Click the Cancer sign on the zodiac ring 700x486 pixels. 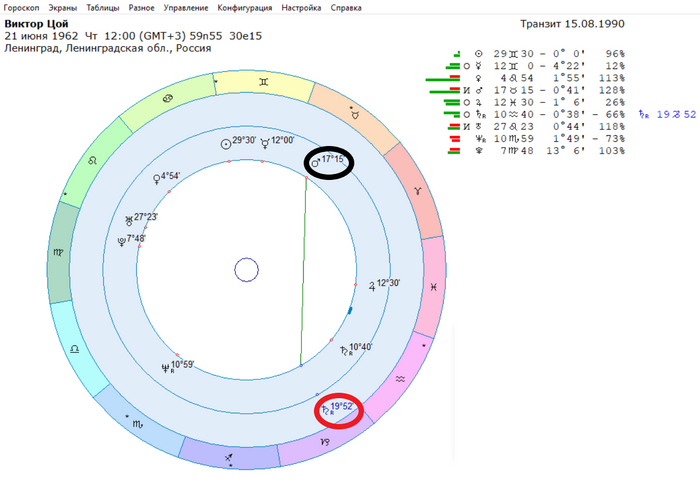click(x=168, y=99)
